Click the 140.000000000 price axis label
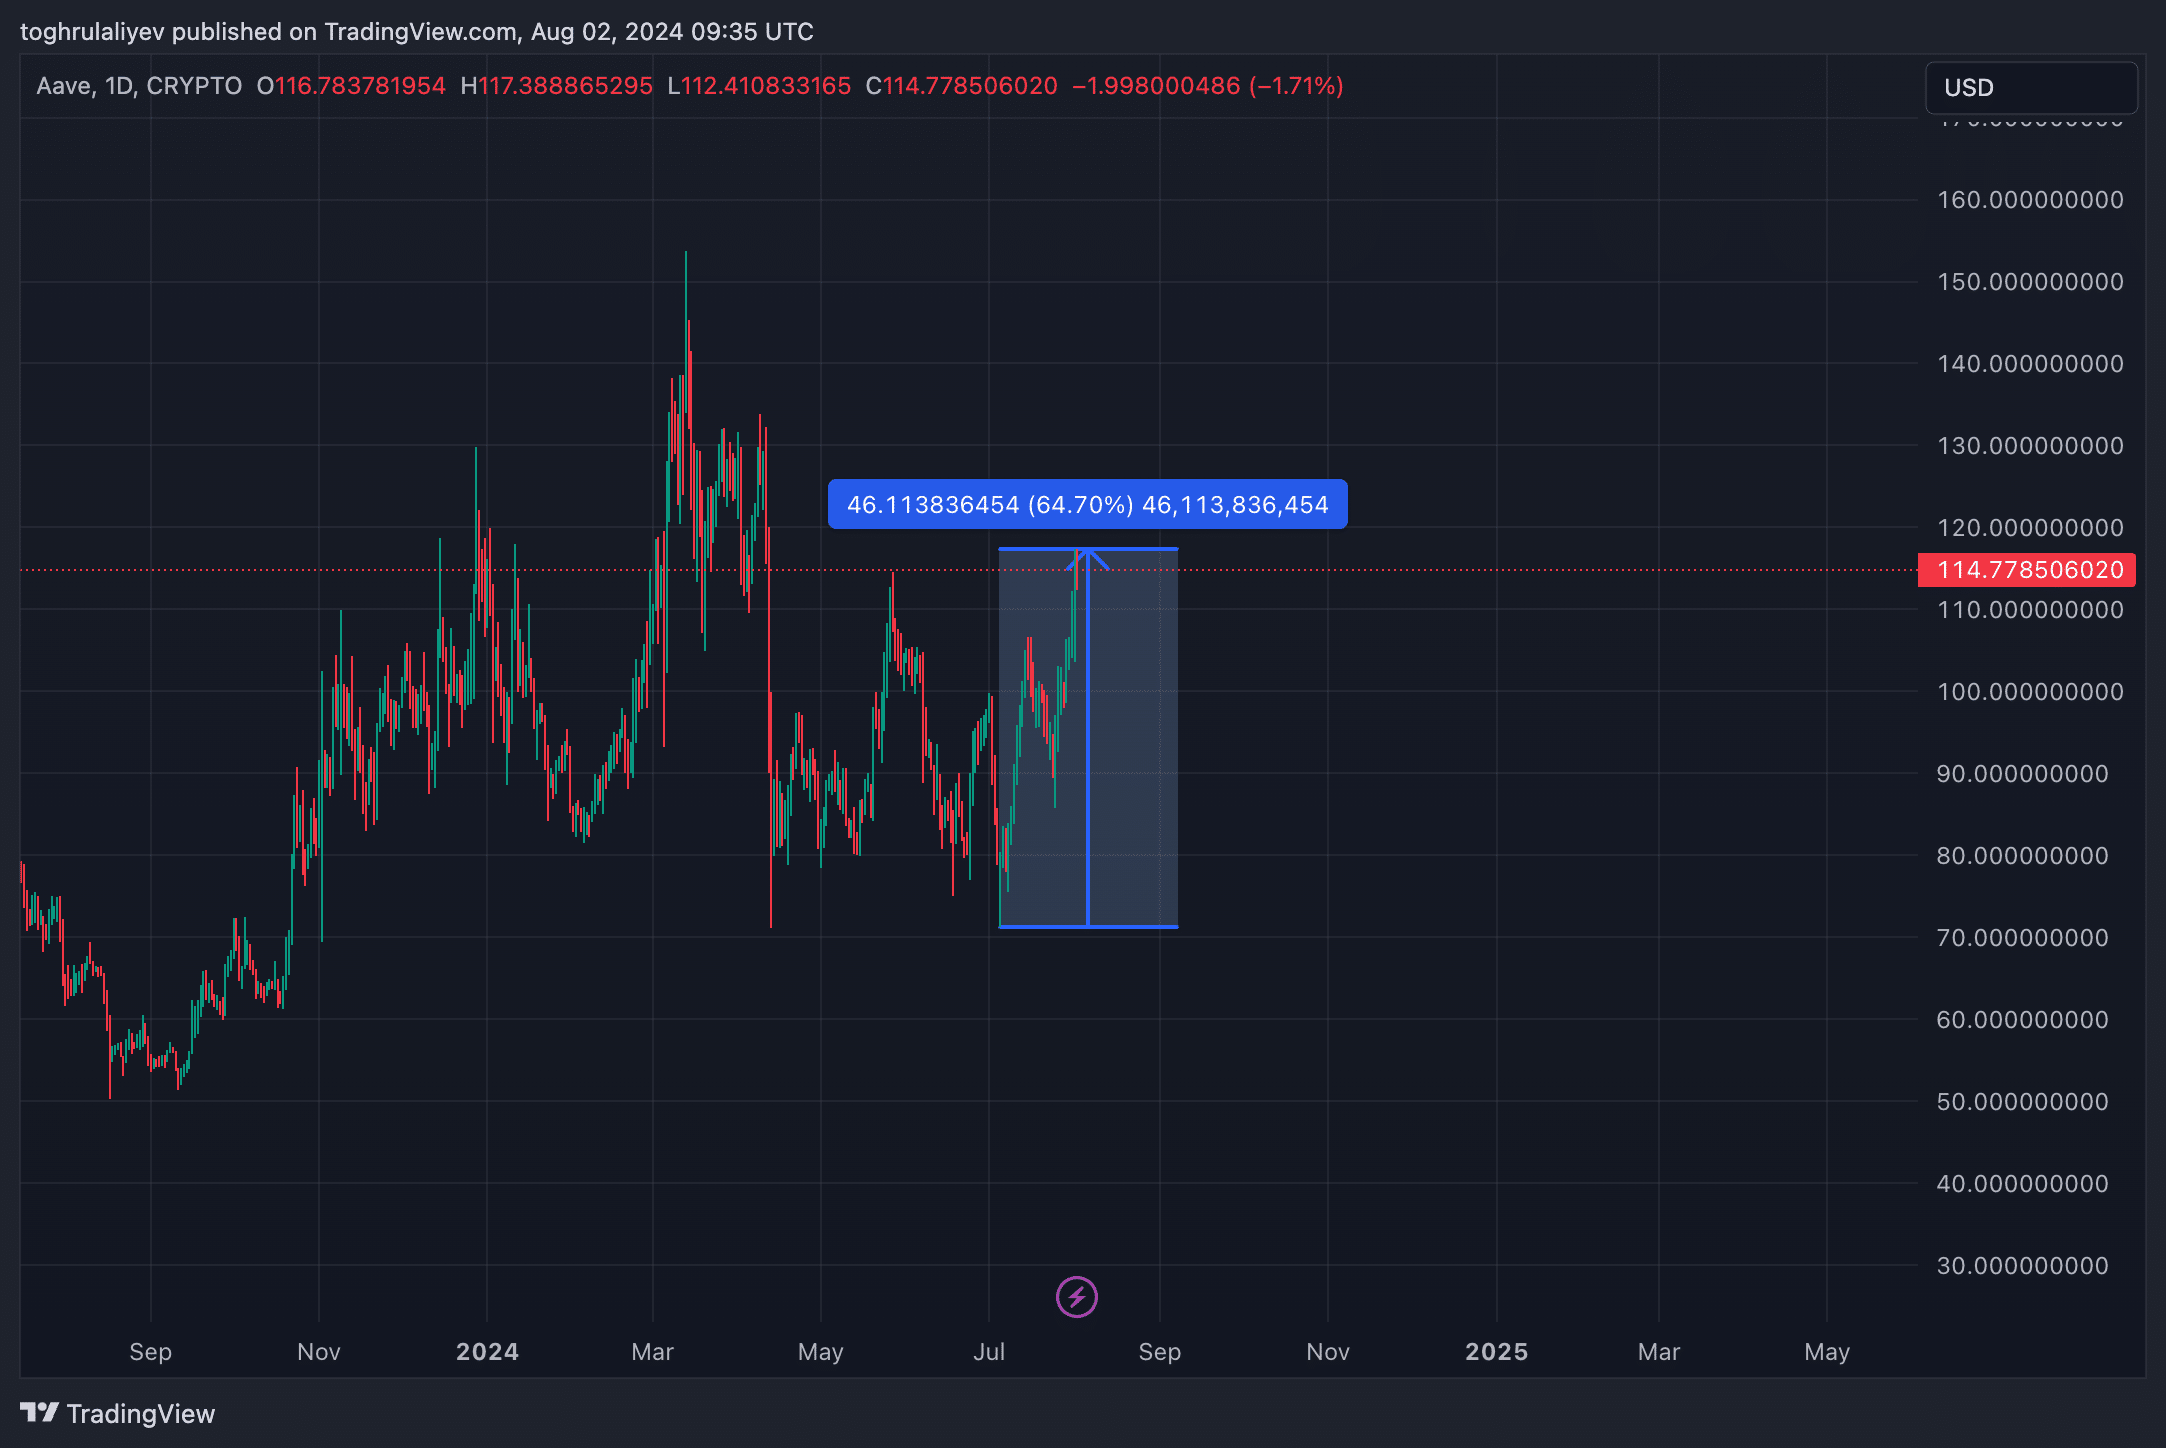Screen dimensions: 2166x1448 (2030, 364)
